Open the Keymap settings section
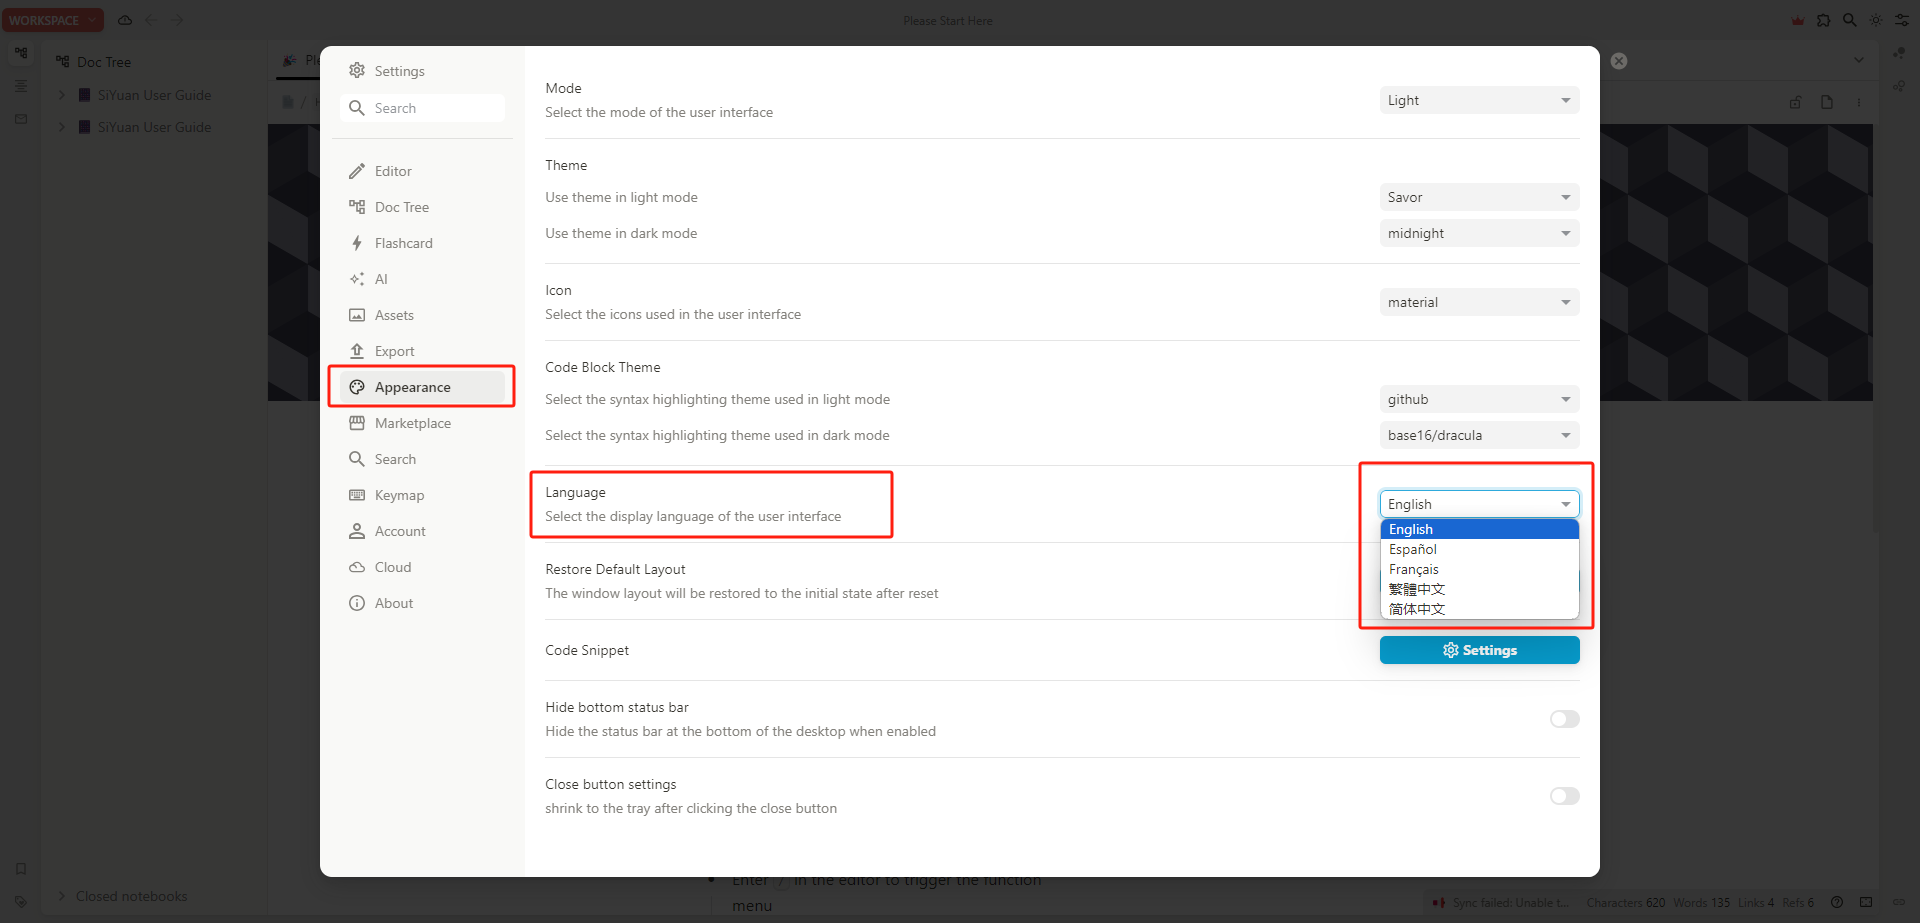This screenshot has width=1920, height=923. pos(399,495)
